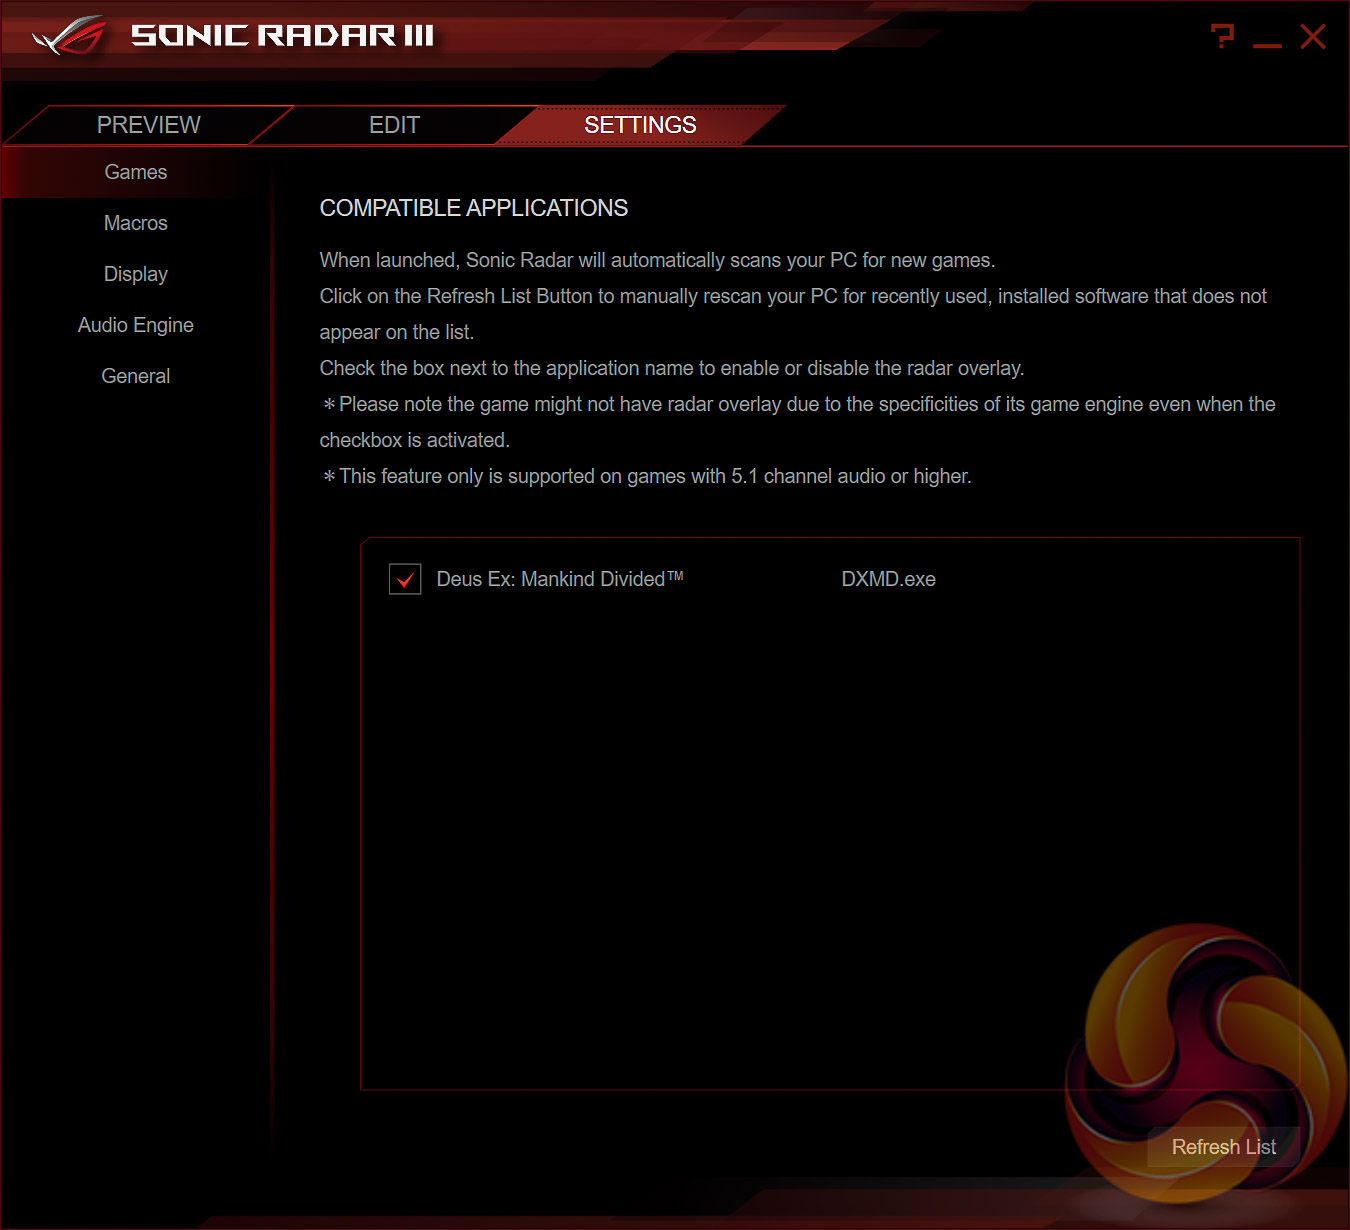Open the Audio Engine settings section
Image resolution: width=1350 pixels, height=1230 pixels.
pyautogui.click(x=136, y=325)
